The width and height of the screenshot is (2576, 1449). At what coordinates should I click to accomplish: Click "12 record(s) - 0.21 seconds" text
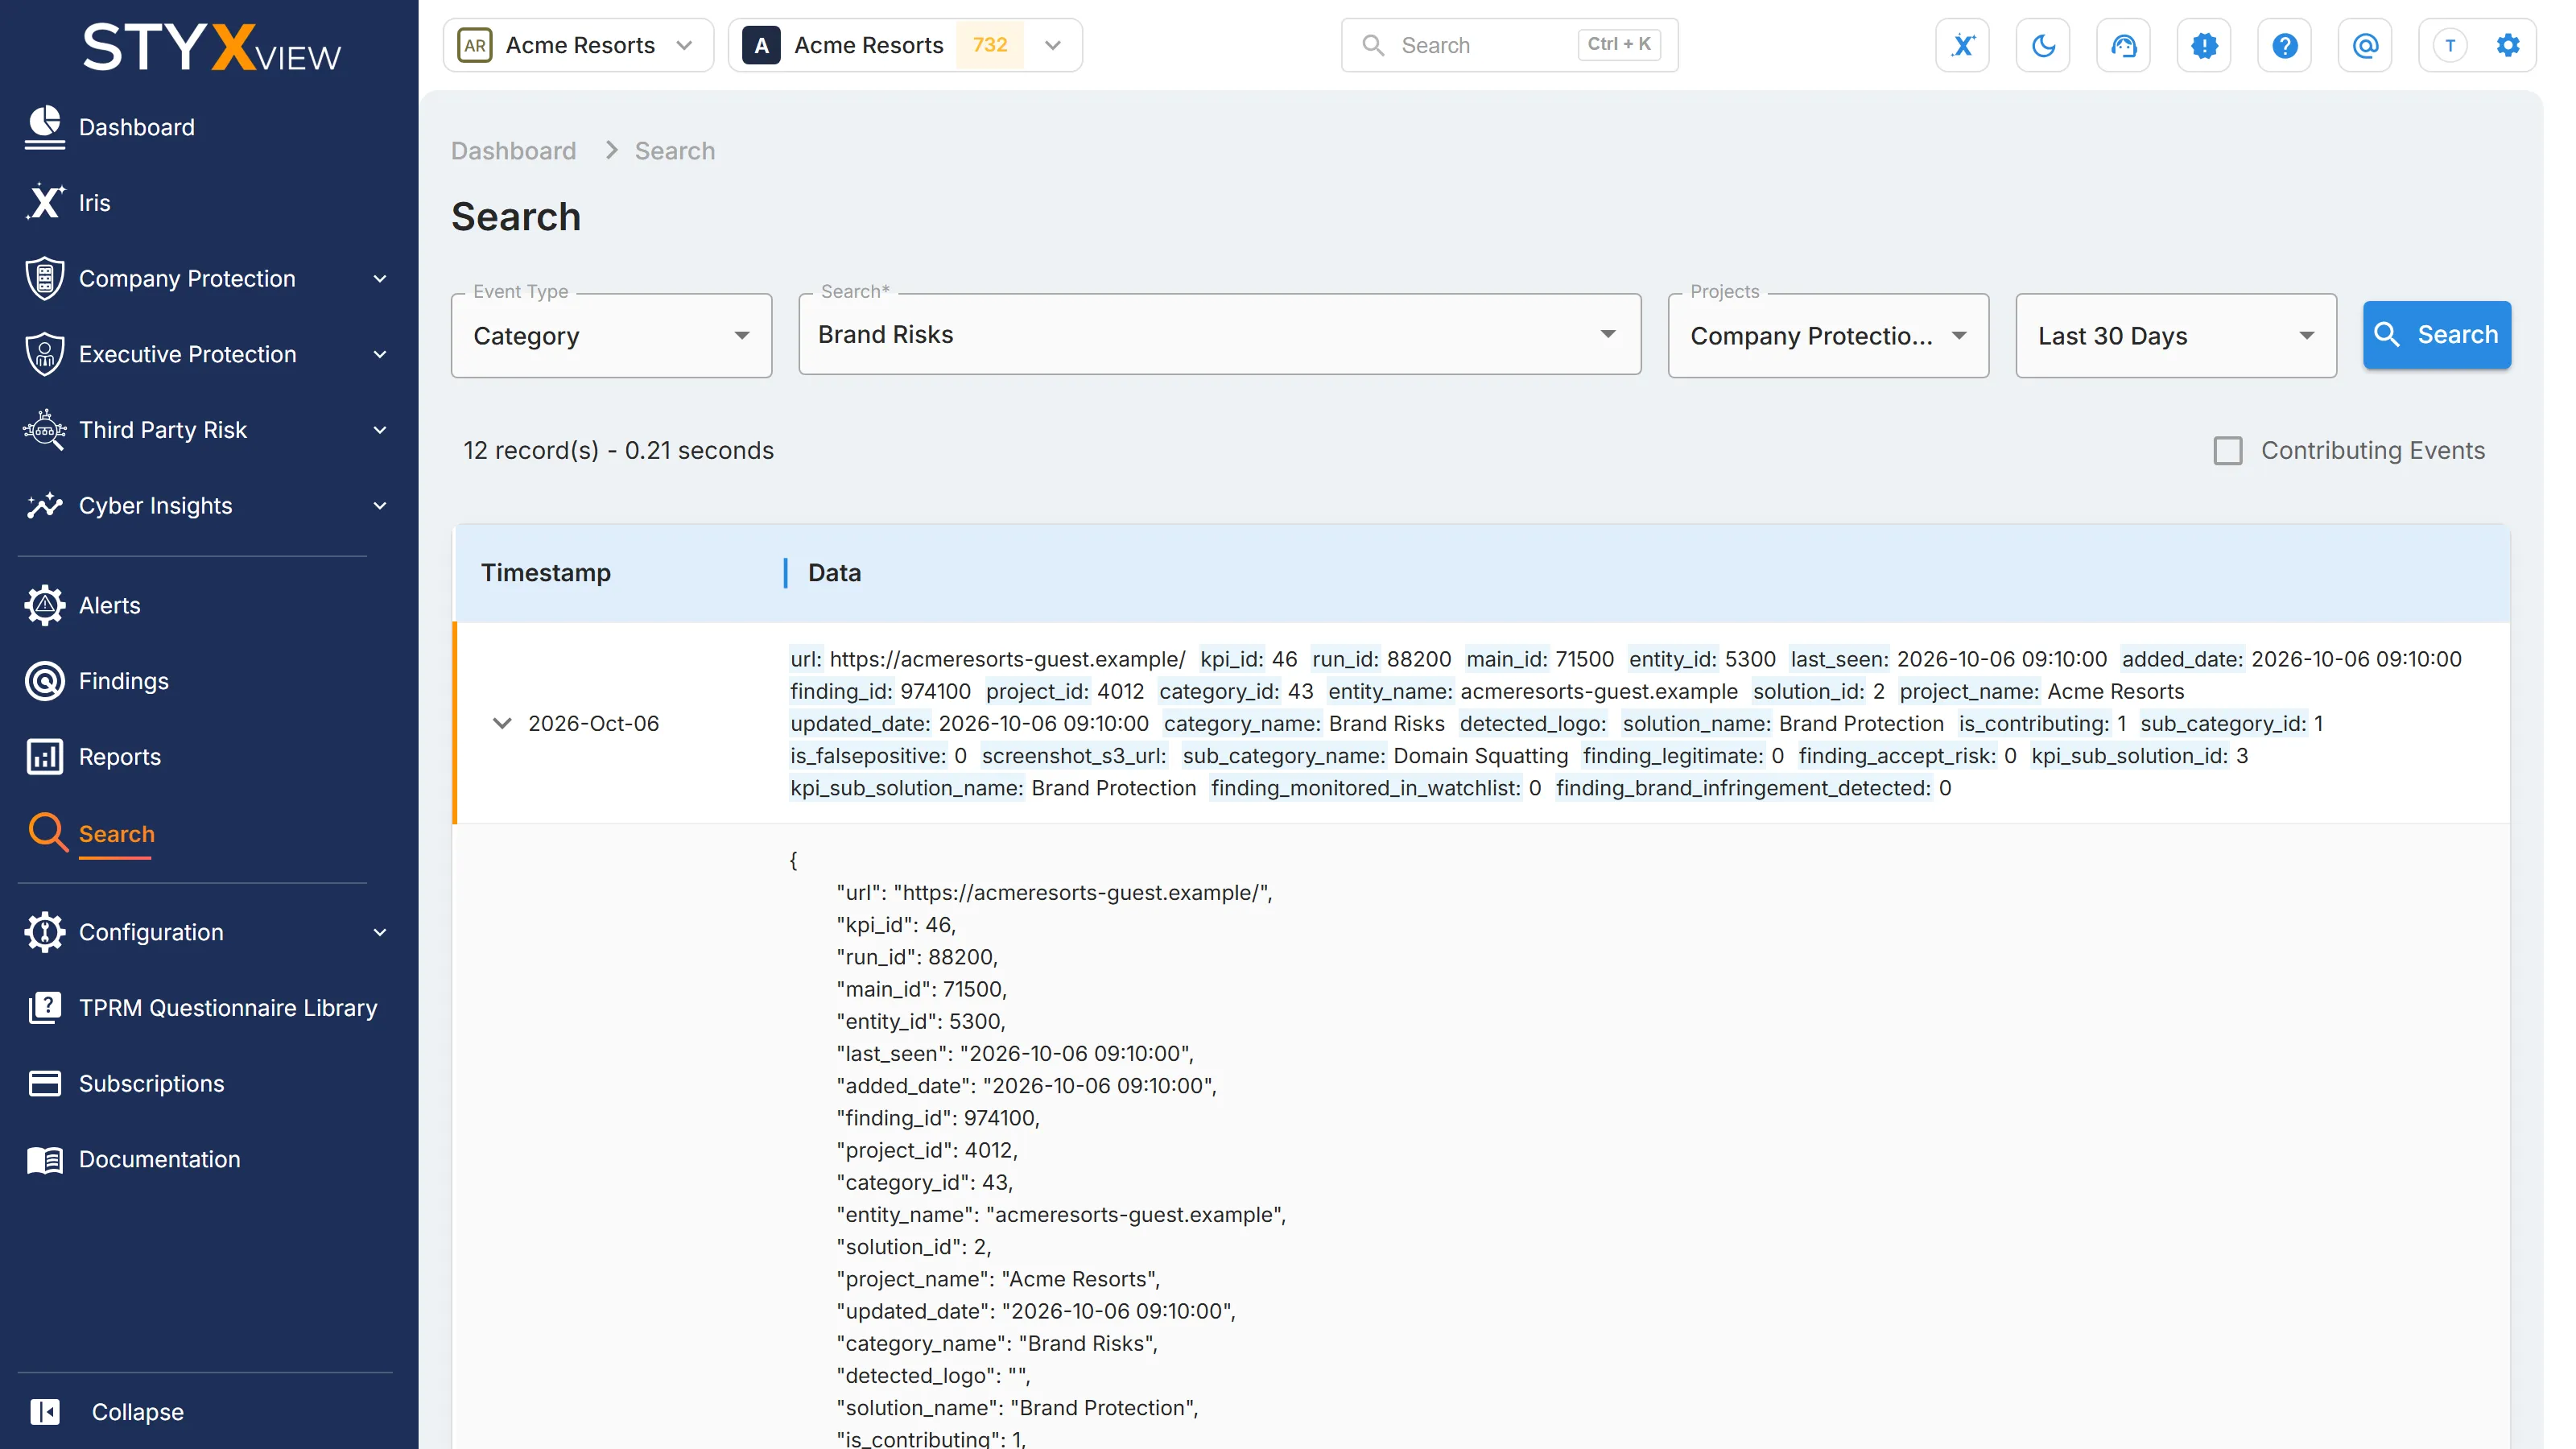(618, 451)
